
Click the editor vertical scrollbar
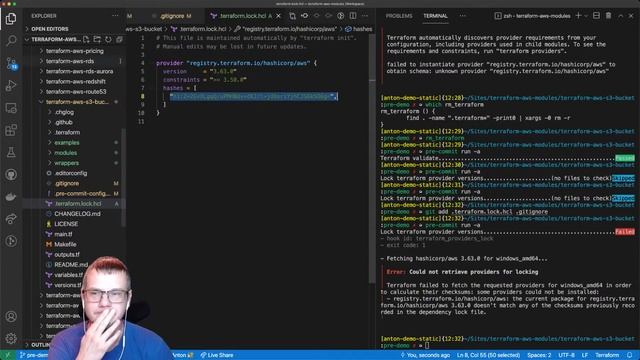pos(372,159)
